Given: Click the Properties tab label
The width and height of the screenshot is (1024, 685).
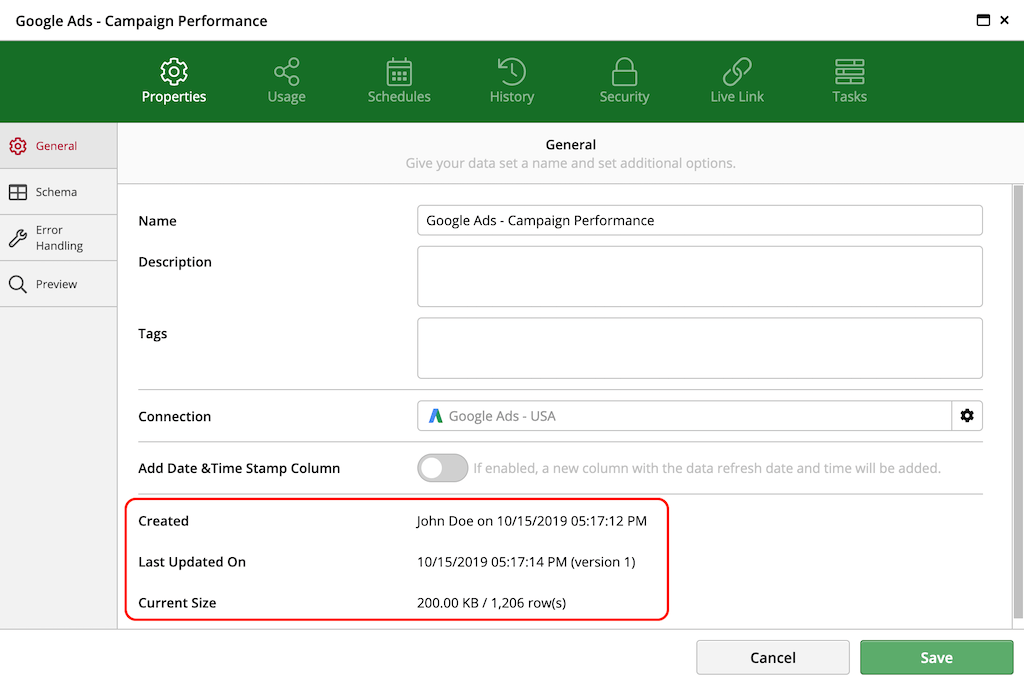Looking at the screenshot, I should coord(174,97).
